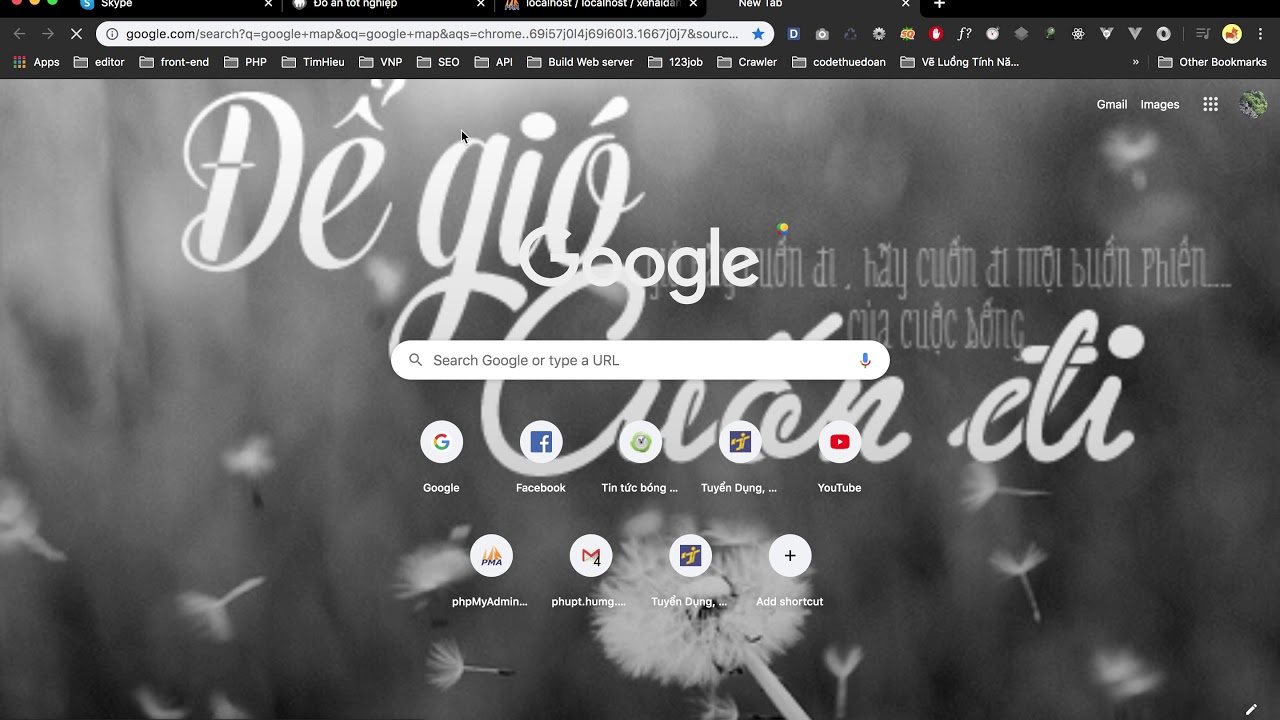The height and width of the screenshot is (720, 1280).
Task: Open the TimHieu bookmarks folder
Action: click(313, 62)
